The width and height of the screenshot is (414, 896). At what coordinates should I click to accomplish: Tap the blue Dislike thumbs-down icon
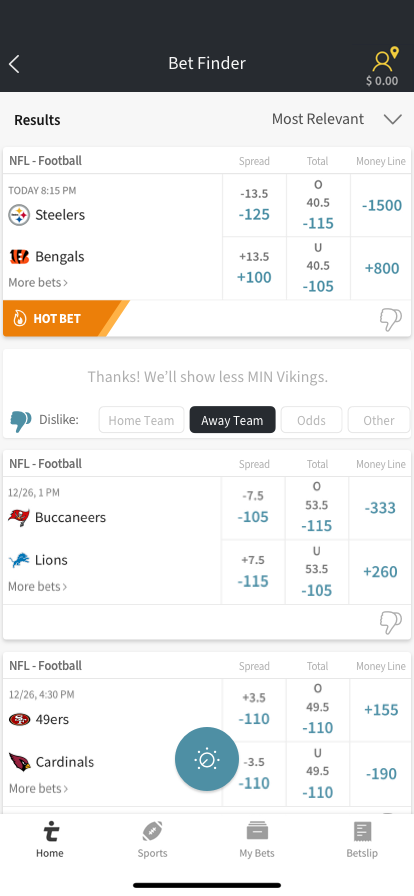point(21,421)
